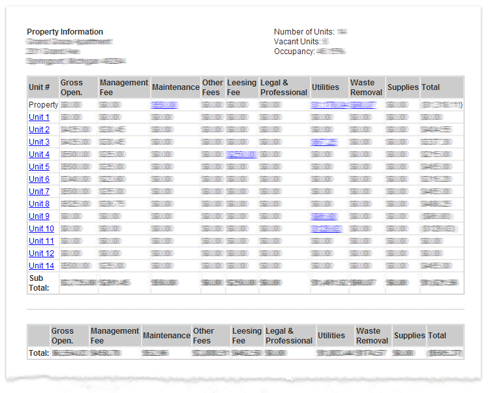490x393 pixels.
Task: Open the Unit 8 link
Action: point(39,204)
